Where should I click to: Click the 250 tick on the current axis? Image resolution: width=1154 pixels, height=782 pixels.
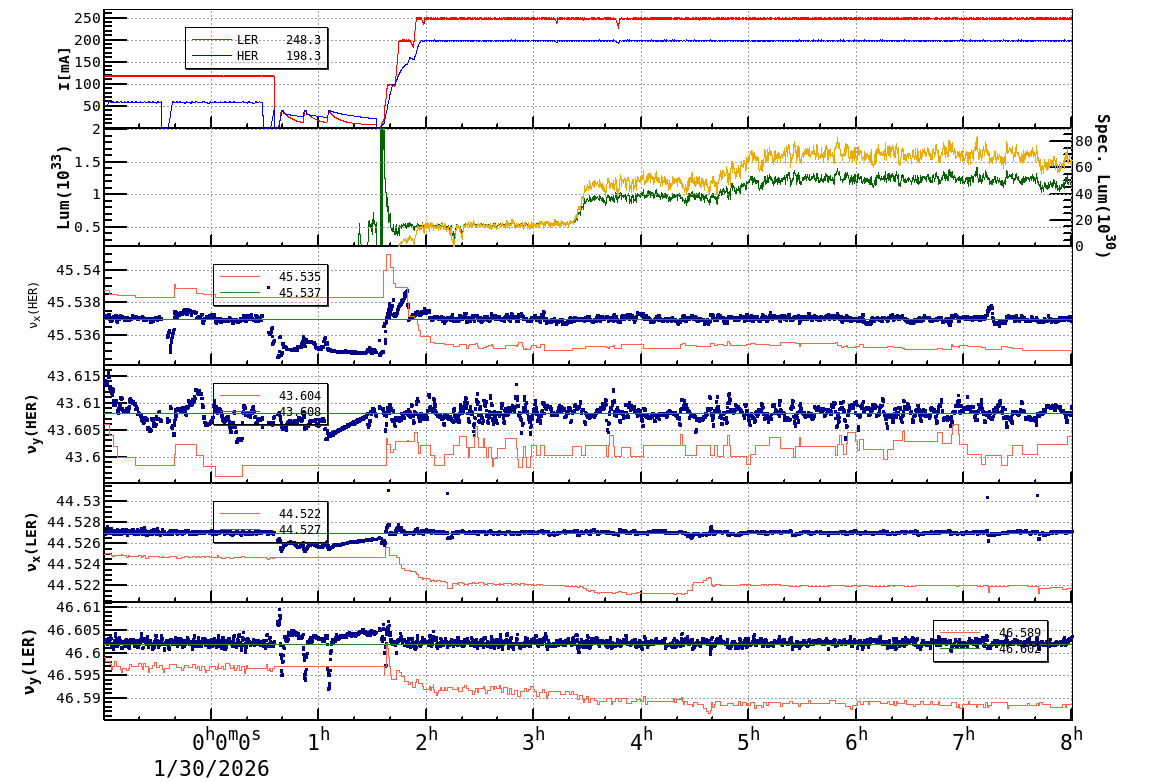88,18
